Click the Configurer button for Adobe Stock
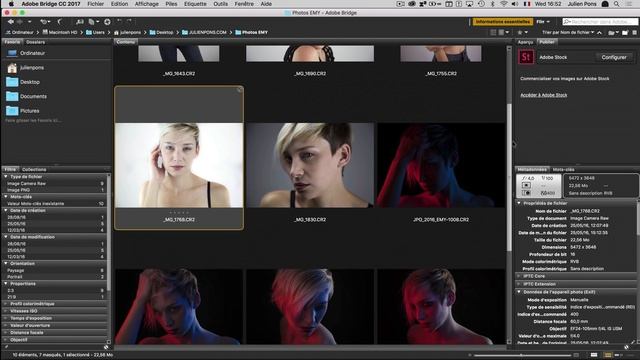640x360 pixels. (614, 57)
